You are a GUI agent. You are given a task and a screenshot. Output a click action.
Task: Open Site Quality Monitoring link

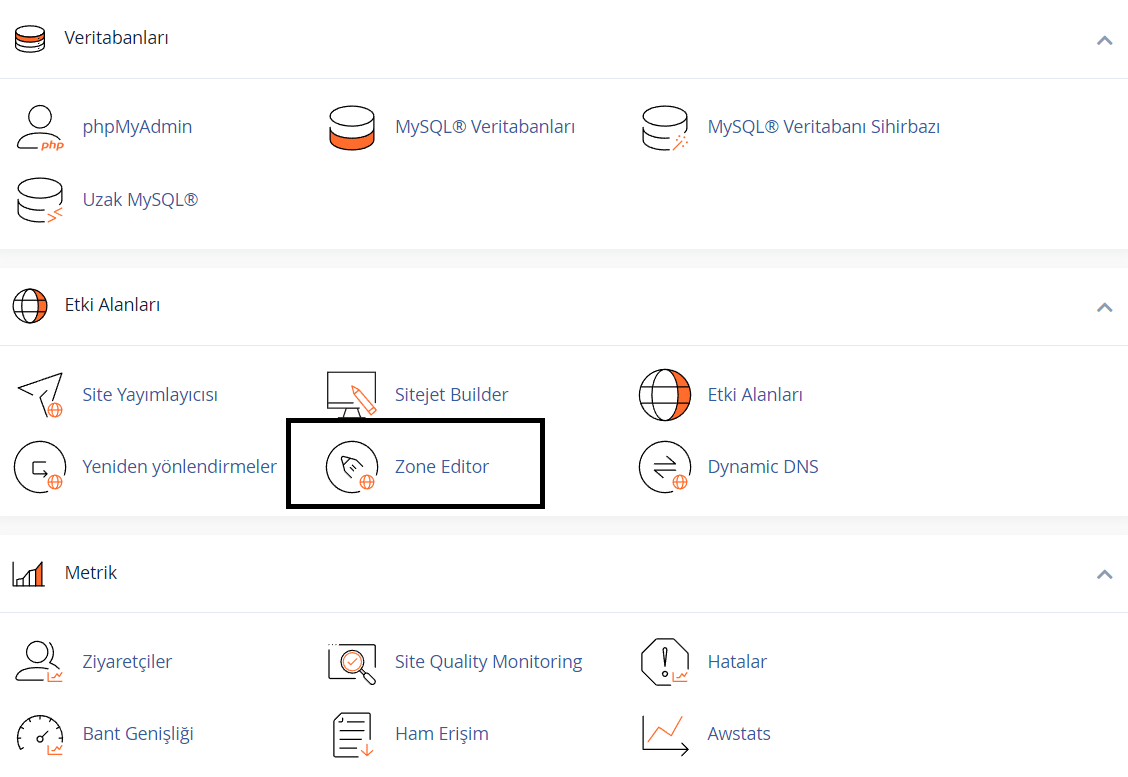(488, 662)
